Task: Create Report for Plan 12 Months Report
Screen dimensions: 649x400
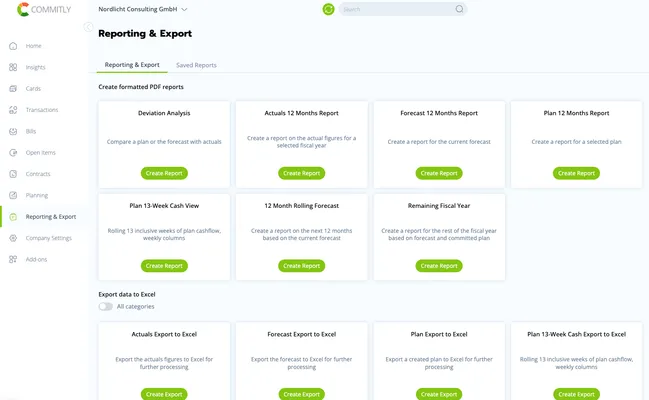Action: tap(576, 173)
